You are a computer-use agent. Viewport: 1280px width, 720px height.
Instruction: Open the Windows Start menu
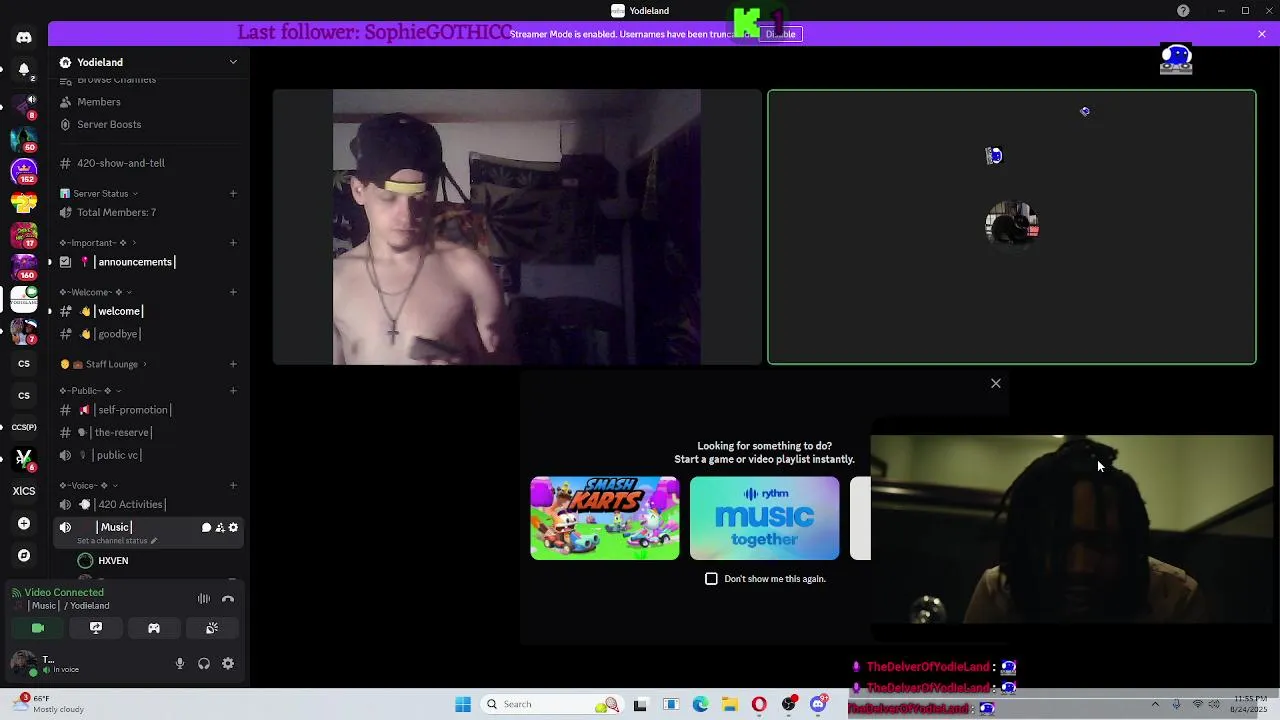click(463, 704)
